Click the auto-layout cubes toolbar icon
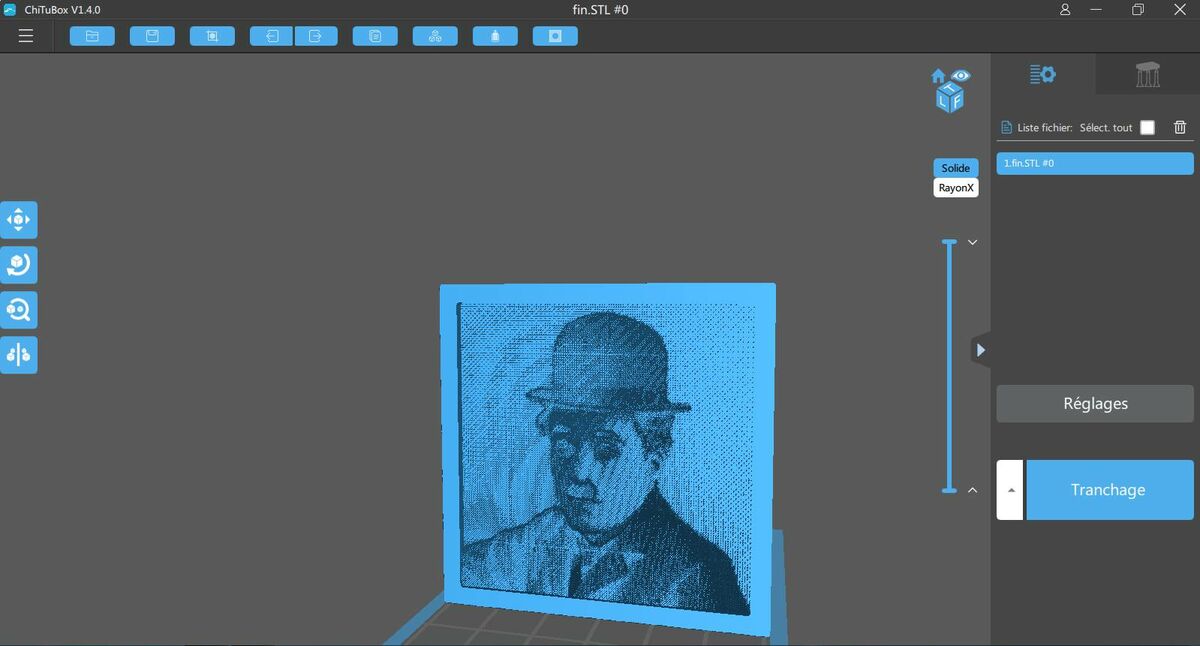Viewport: 1200px width, 646px height. pyautogui.click(x=435, y=36)
